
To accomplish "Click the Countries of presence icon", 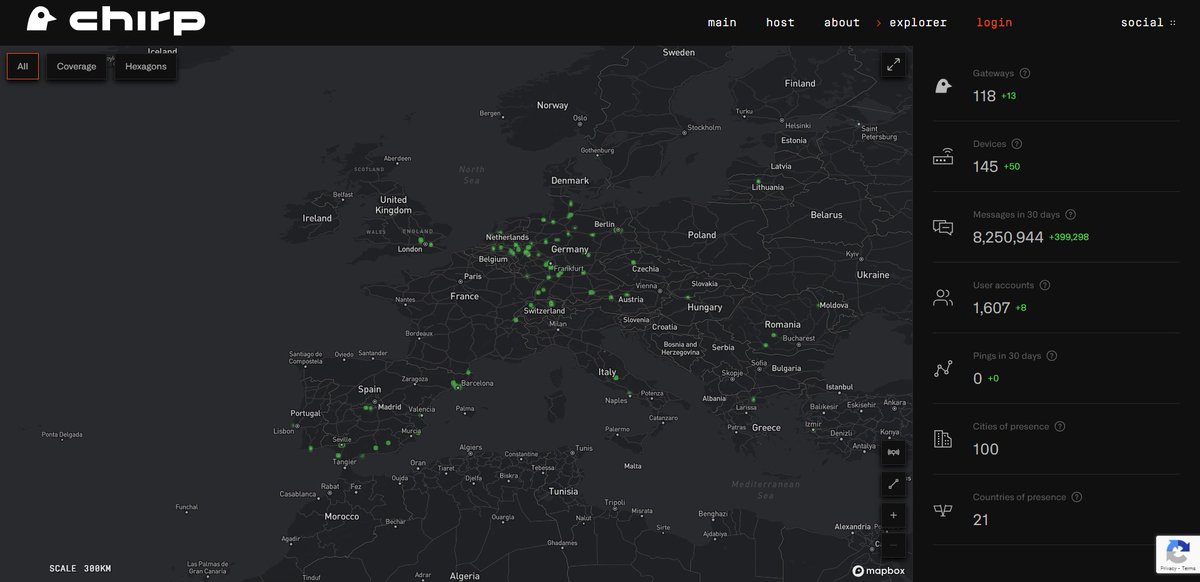I will pyautogui.click(x=943, y=510).
